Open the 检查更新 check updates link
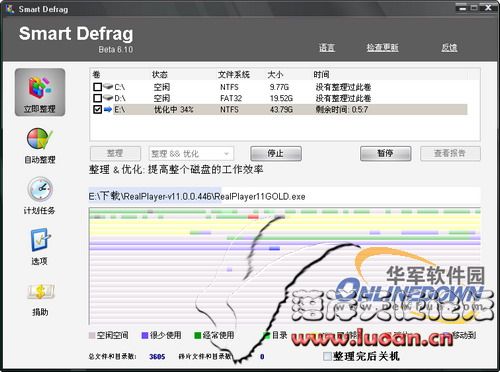Screen dimensions: 500x372 click(382, 48)
